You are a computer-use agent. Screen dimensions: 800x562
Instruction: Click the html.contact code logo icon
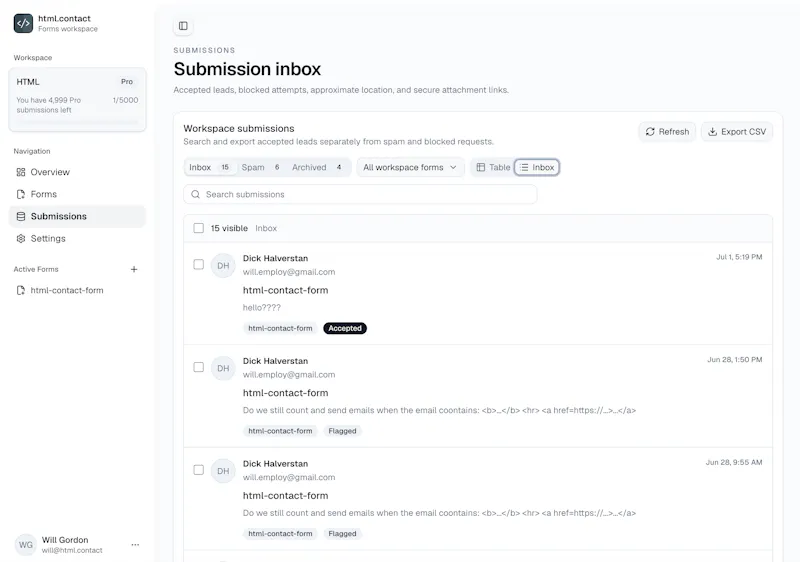click(23, 23)
